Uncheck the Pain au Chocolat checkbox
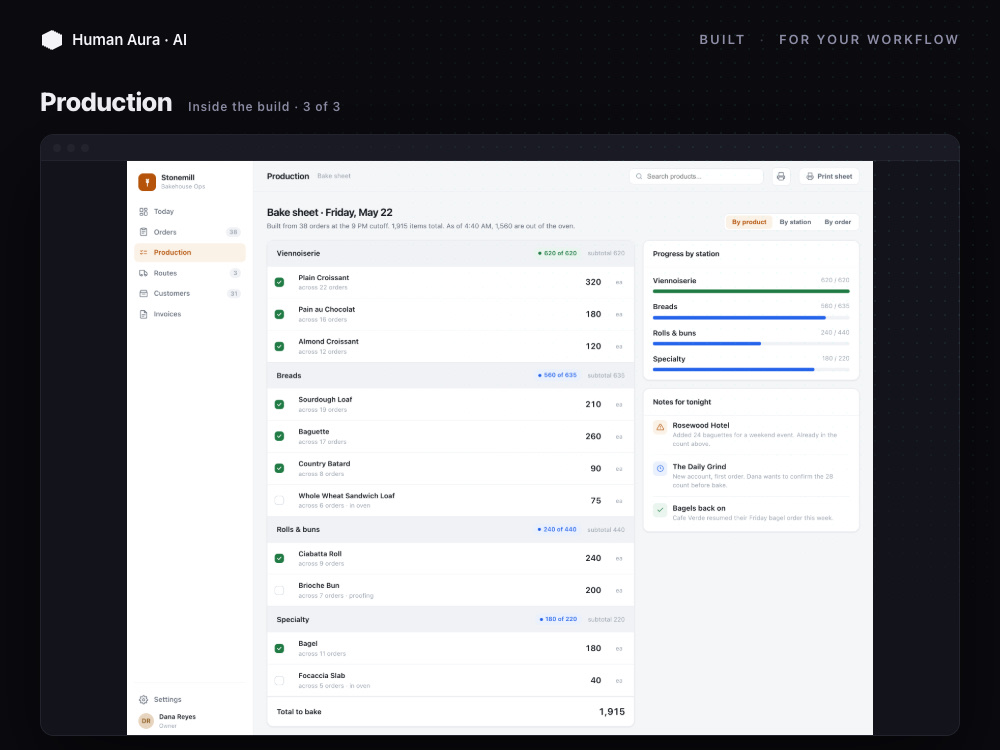 tap(279, 314)
